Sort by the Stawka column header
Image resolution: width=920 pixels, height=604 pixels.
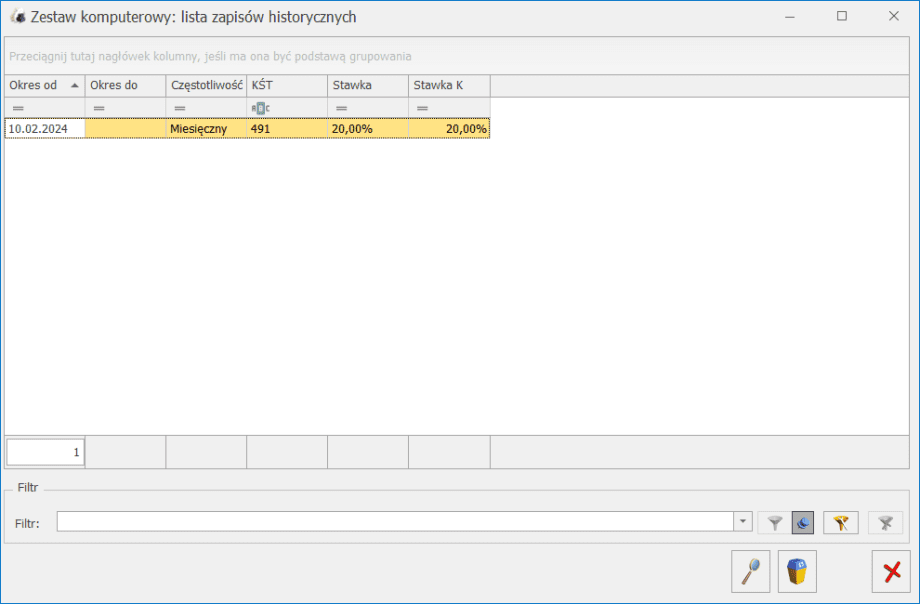368,86
